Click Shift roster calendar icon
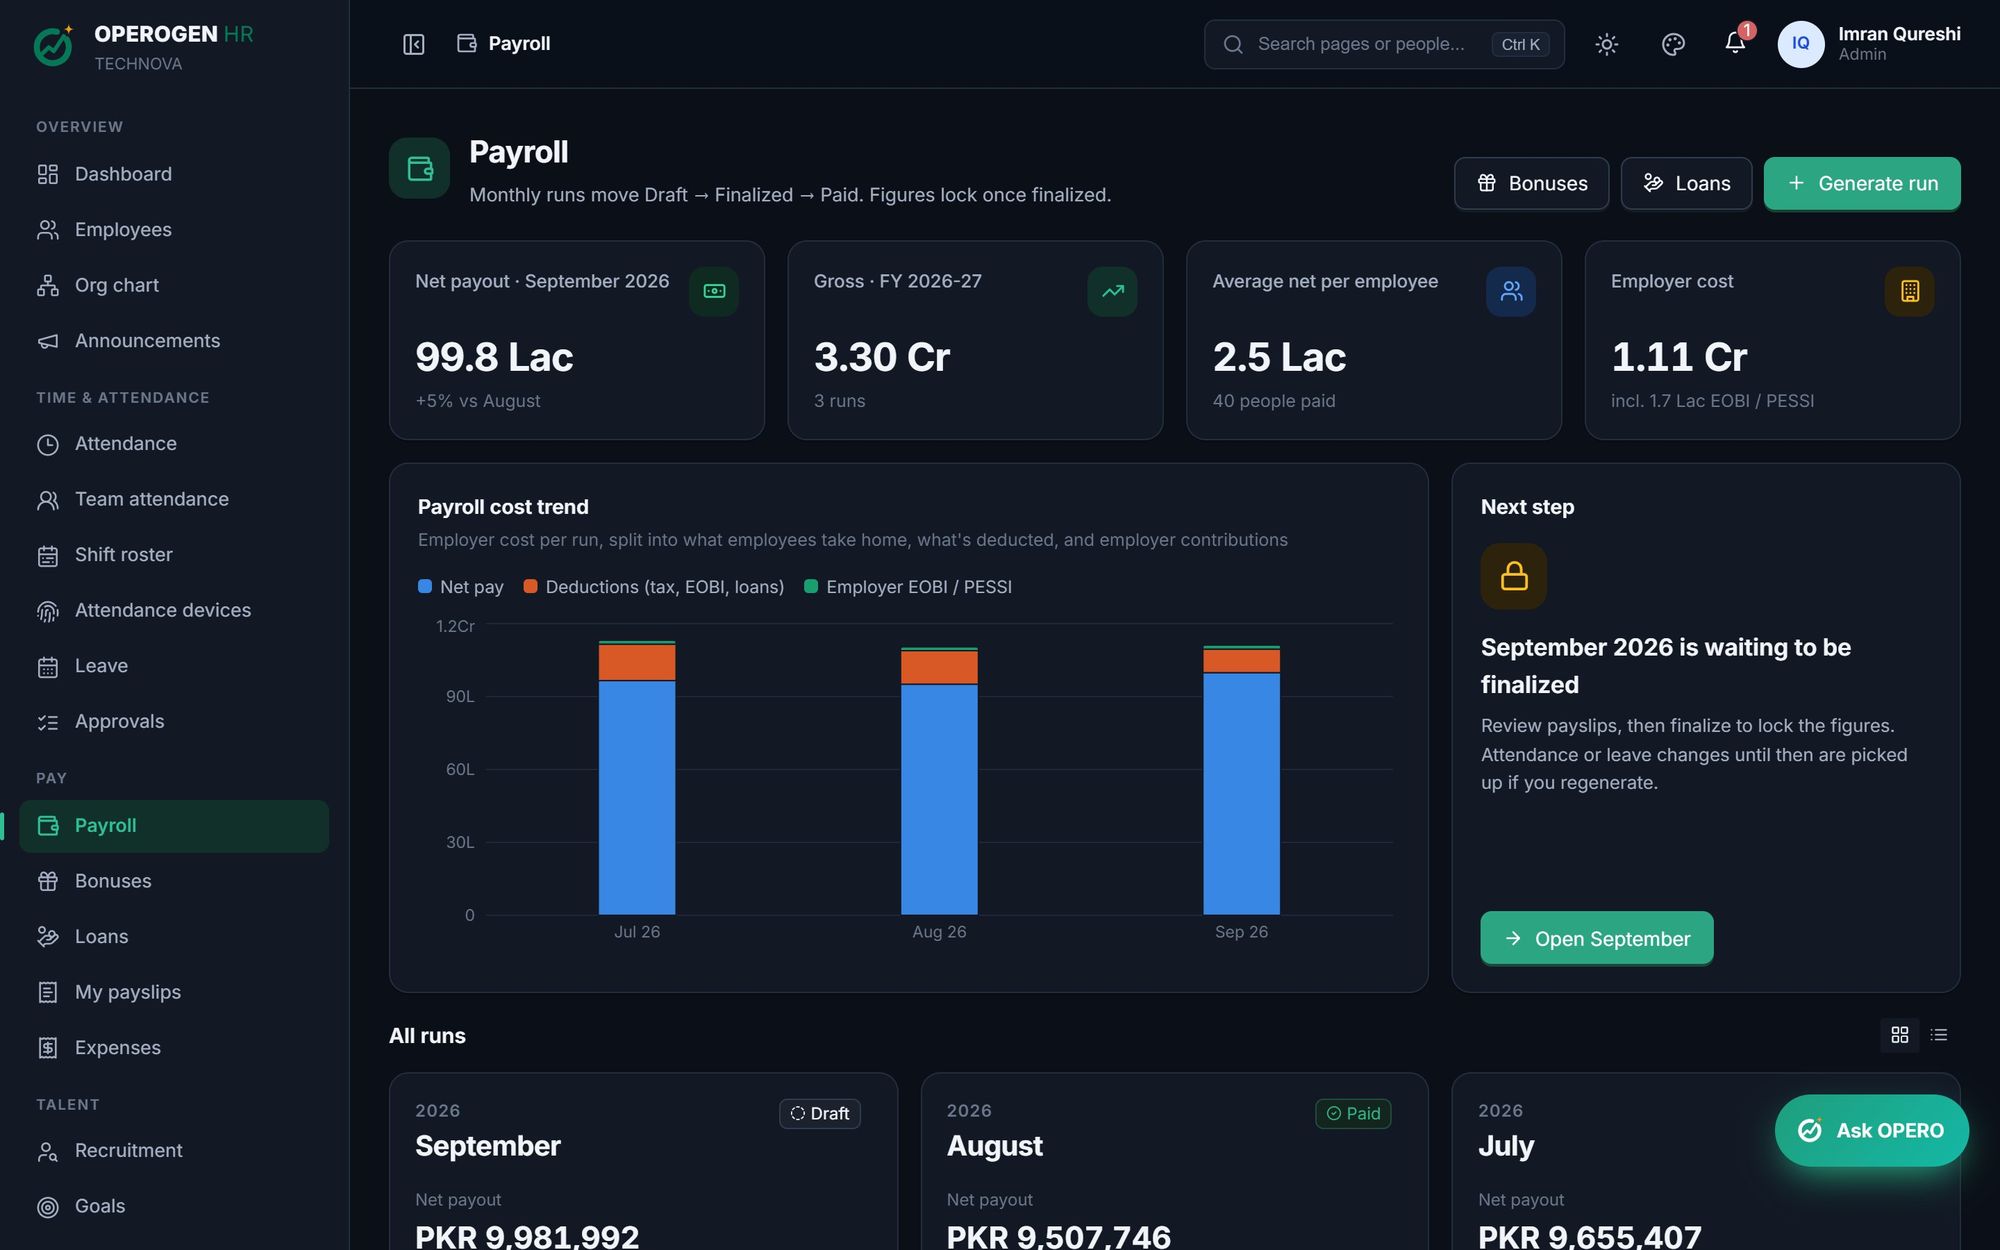 pyautogui.click(x=47, y=556)
